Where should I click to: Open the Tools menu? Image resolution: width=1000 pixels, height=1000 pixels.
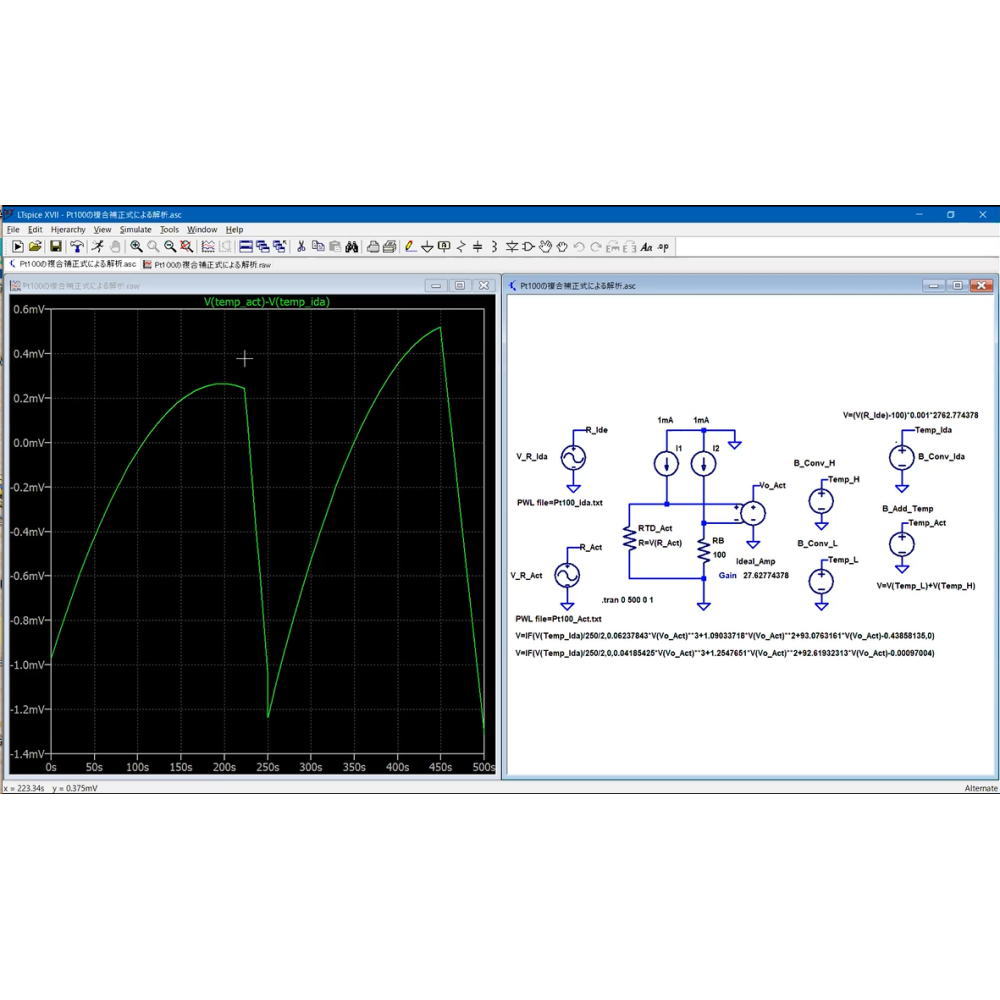click(x=169, y=230)
